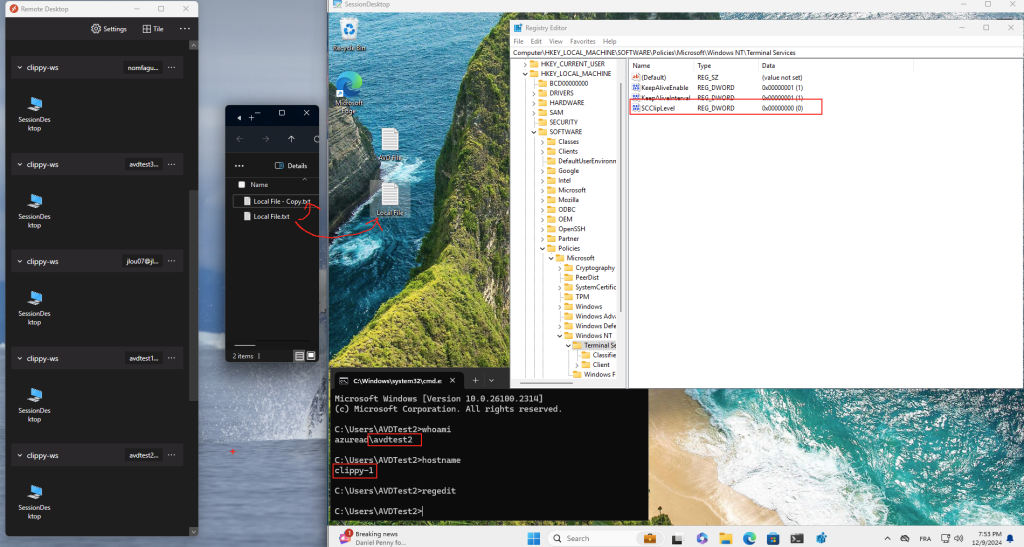The height and width of the screenshot is (547, 1024).
Task: Close the cmd.exe terminal tab
Action: [453, 381]
